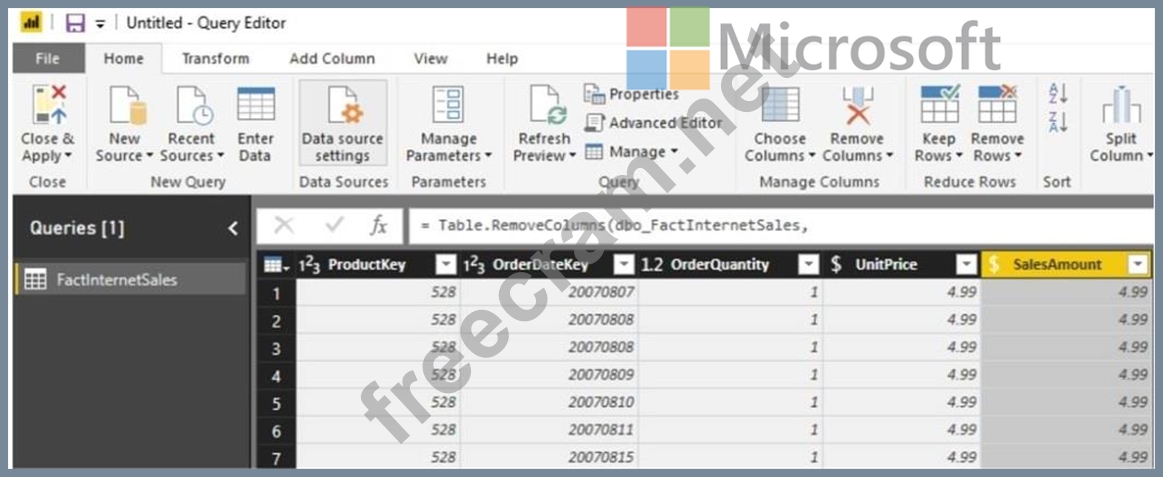Open the OrderDateKey column filter dropdown

625,265
